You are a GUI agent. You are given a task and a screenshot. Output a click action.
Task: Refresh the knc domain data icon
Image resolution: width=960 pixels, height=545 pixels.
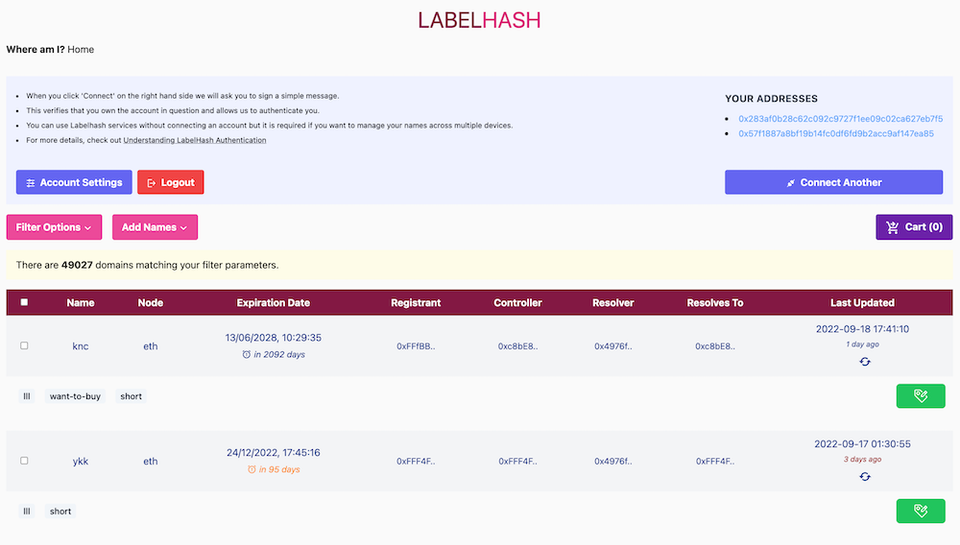864,361
